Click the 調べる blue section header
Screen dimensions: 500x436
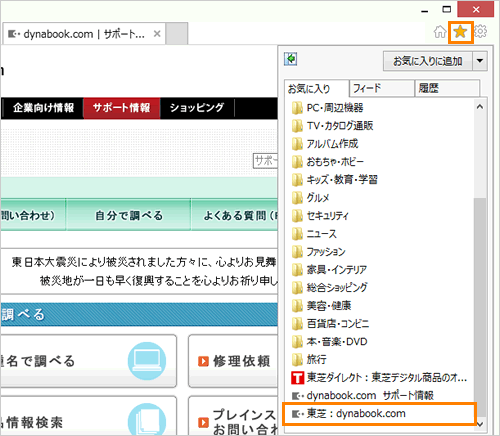(139, 314)
